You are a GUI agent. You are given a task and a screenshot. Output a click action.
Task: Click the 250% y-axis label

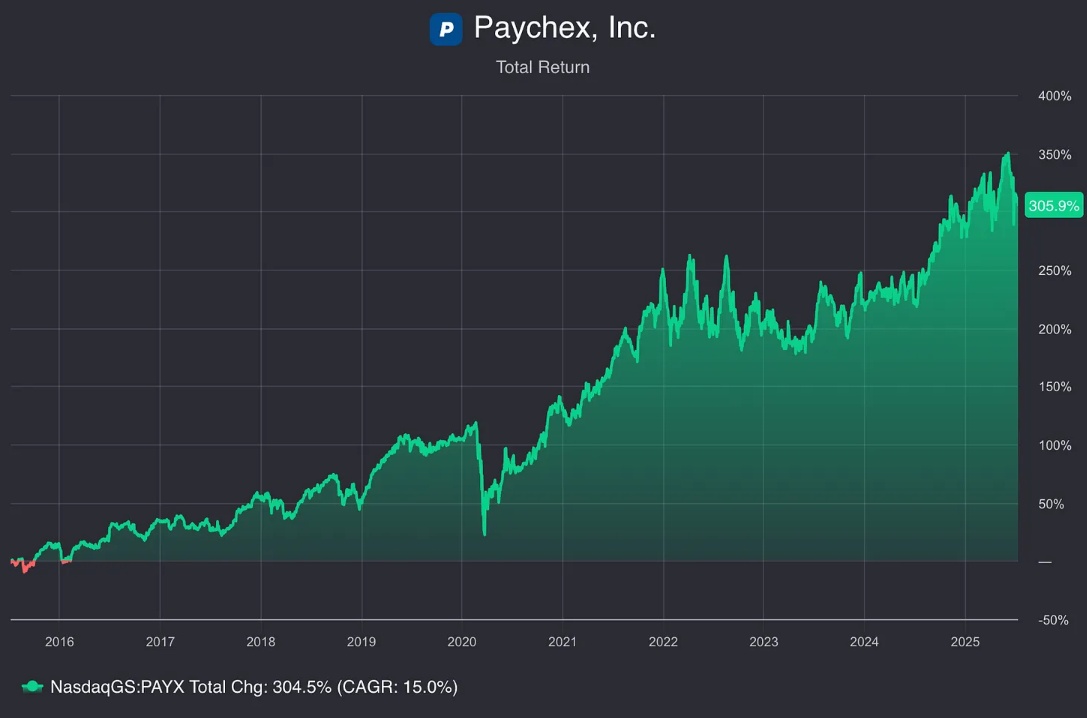(1054, 271)
